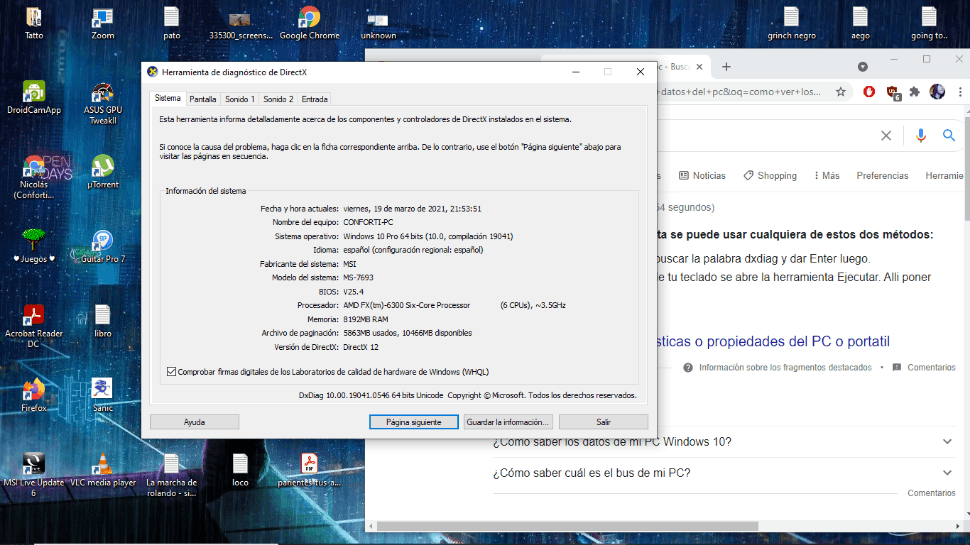Open 'Información sobre los fragmentos destacados'
970x545 pixels.
coord(778,367)
